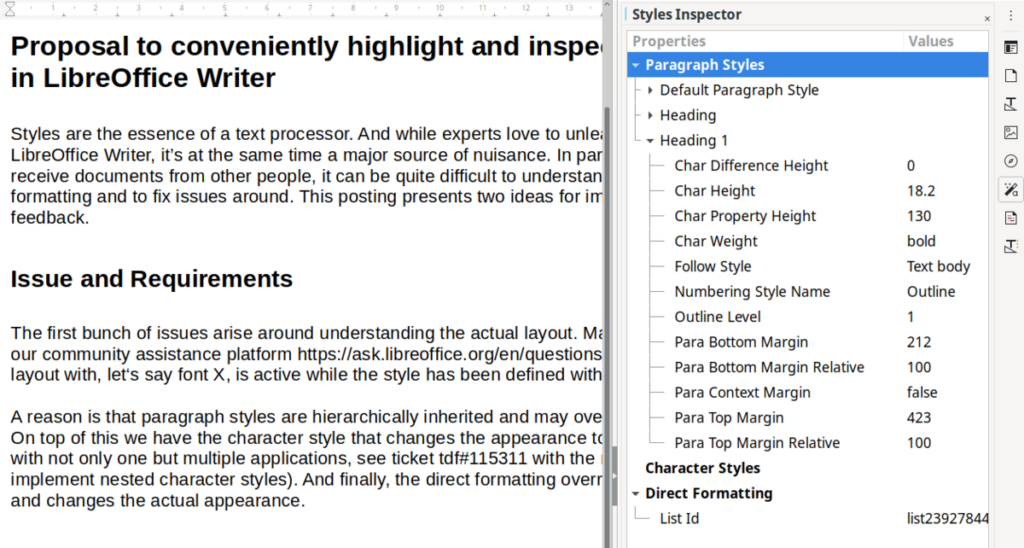Place cursor in 'Issue and Requirements' heading
This screenshot has width=1024, height=548.
(x=152, y=279)
